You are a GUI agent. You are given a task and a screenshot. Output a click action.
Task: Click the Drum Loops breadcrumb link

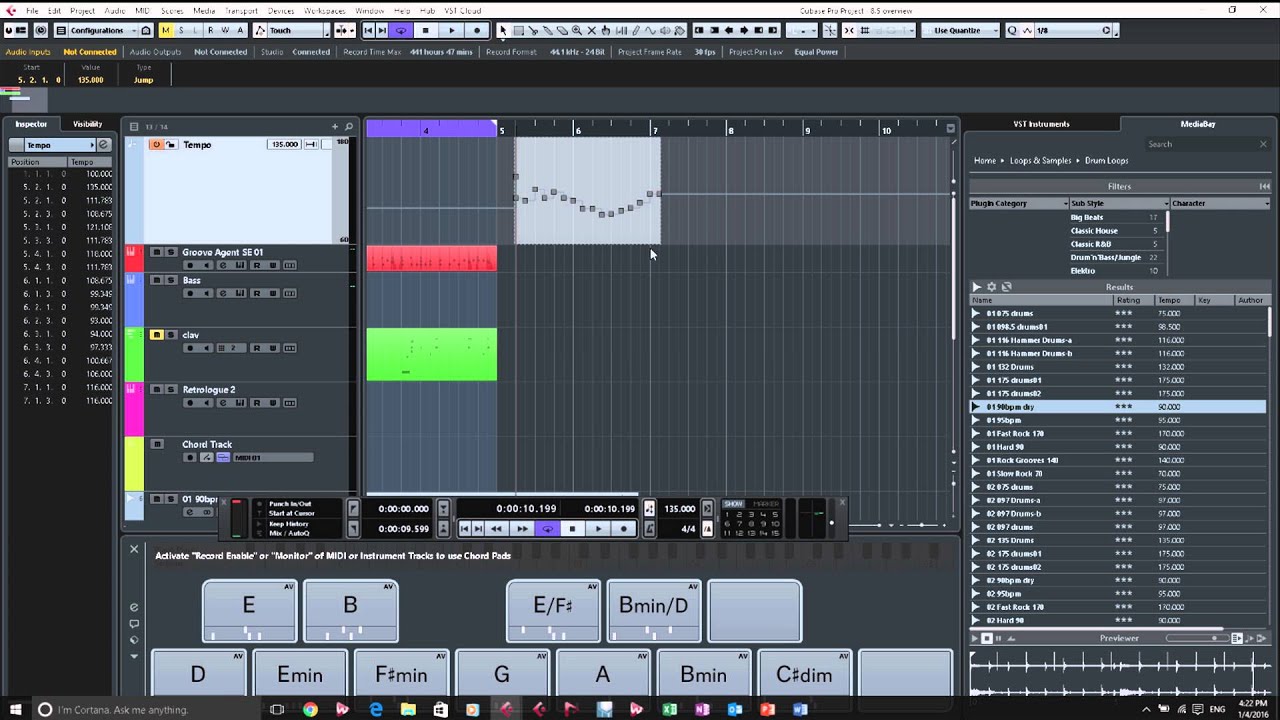pyautogui.click(x=1106, y=161)
